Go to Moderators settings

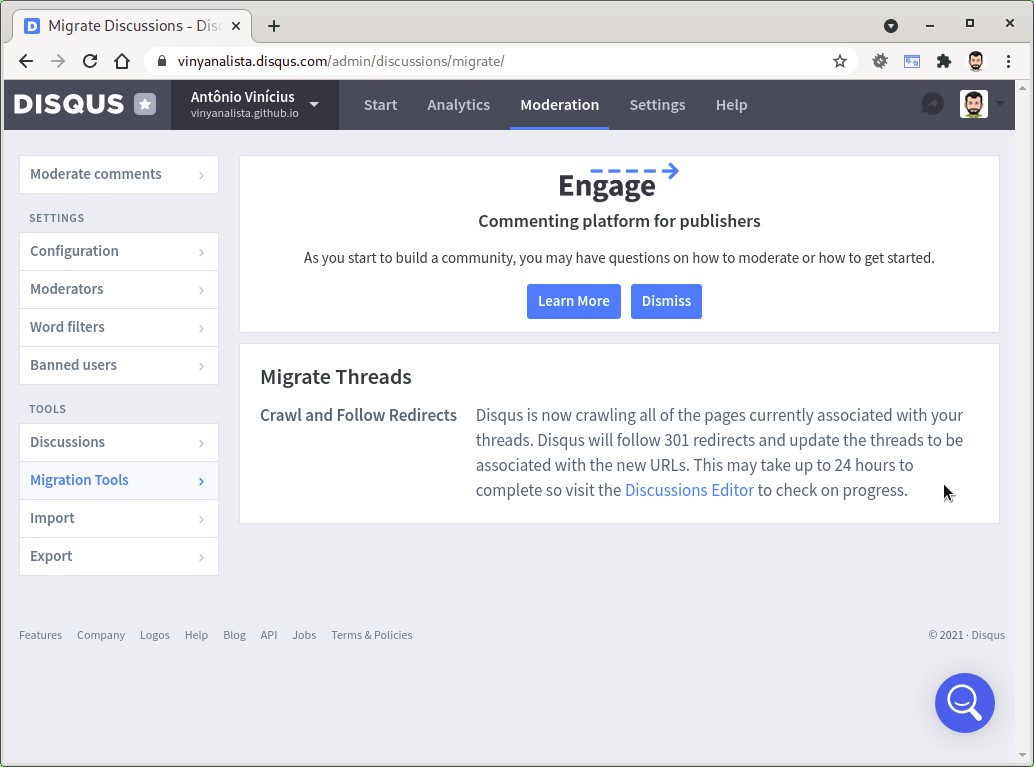click(x=119, y=290)
